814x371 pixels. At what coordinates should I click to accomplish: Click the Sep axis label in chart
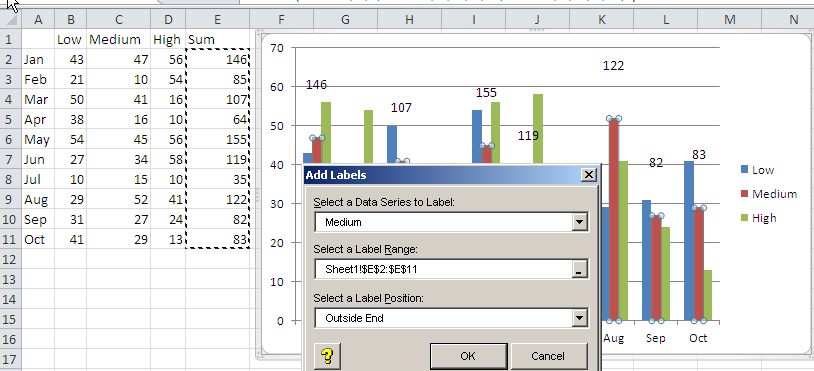[x=656, y=338]
